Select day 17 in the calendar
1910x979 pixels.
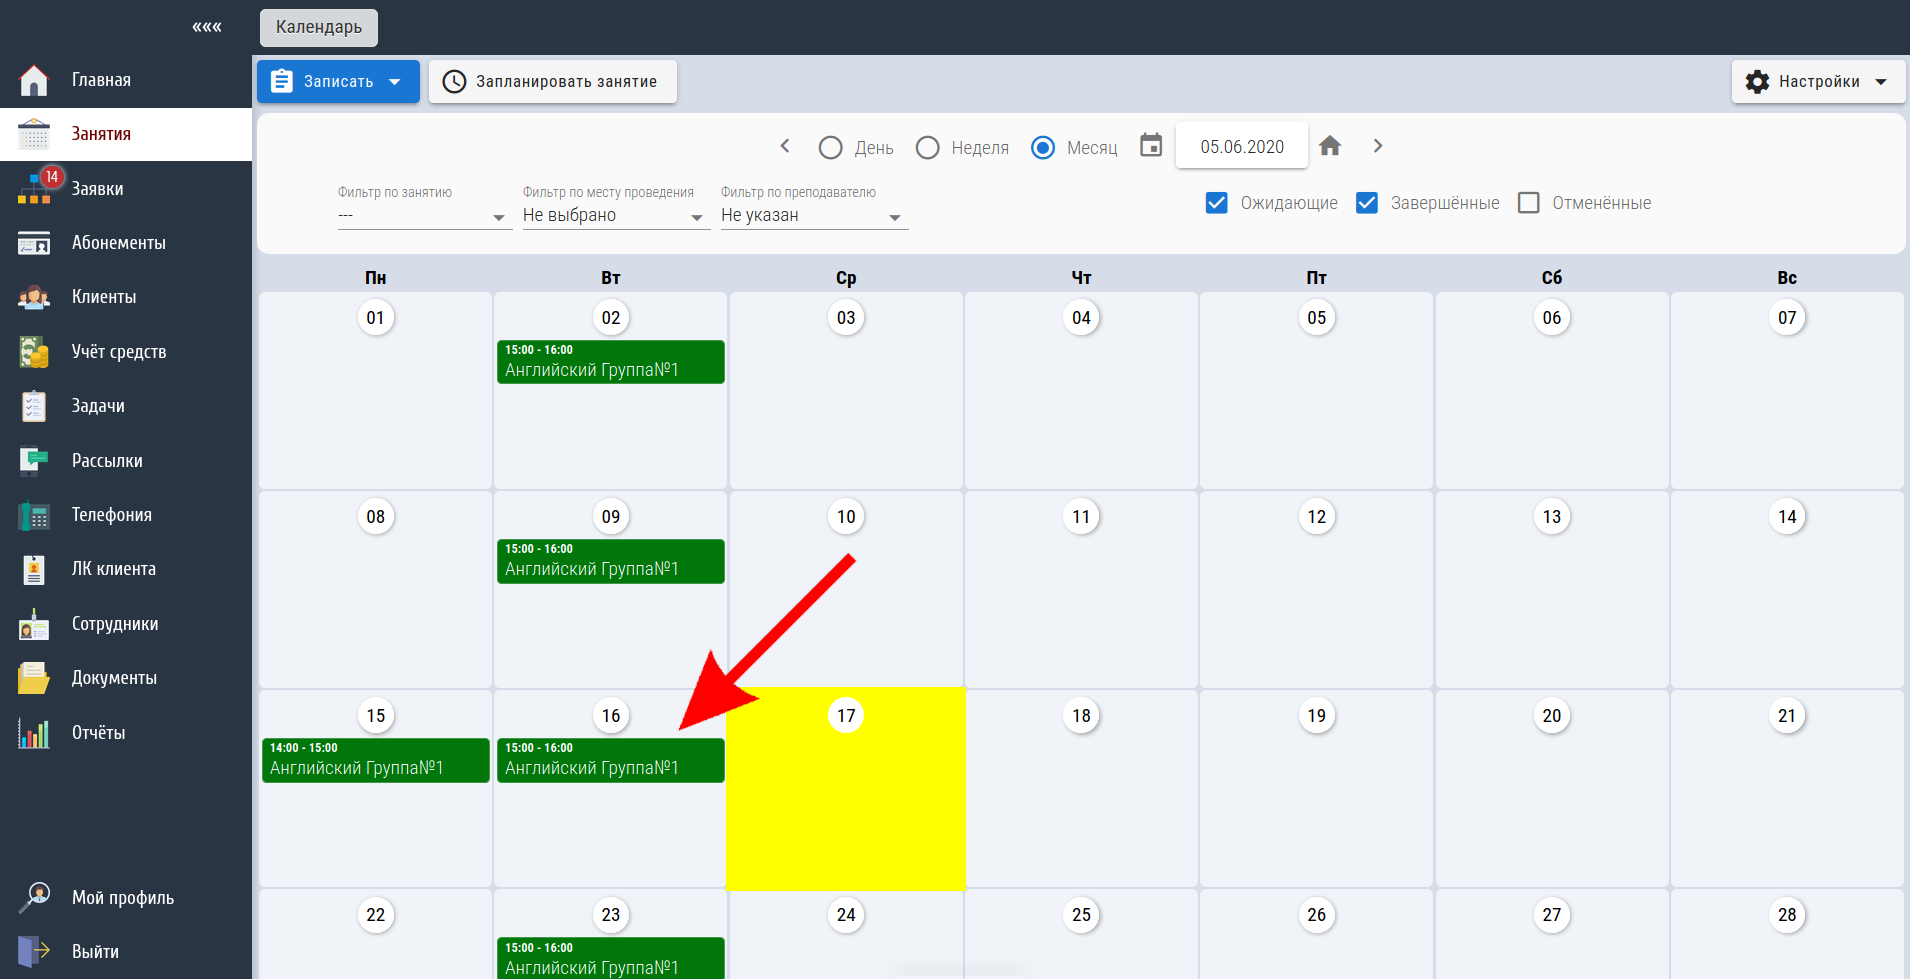[846, 716]
